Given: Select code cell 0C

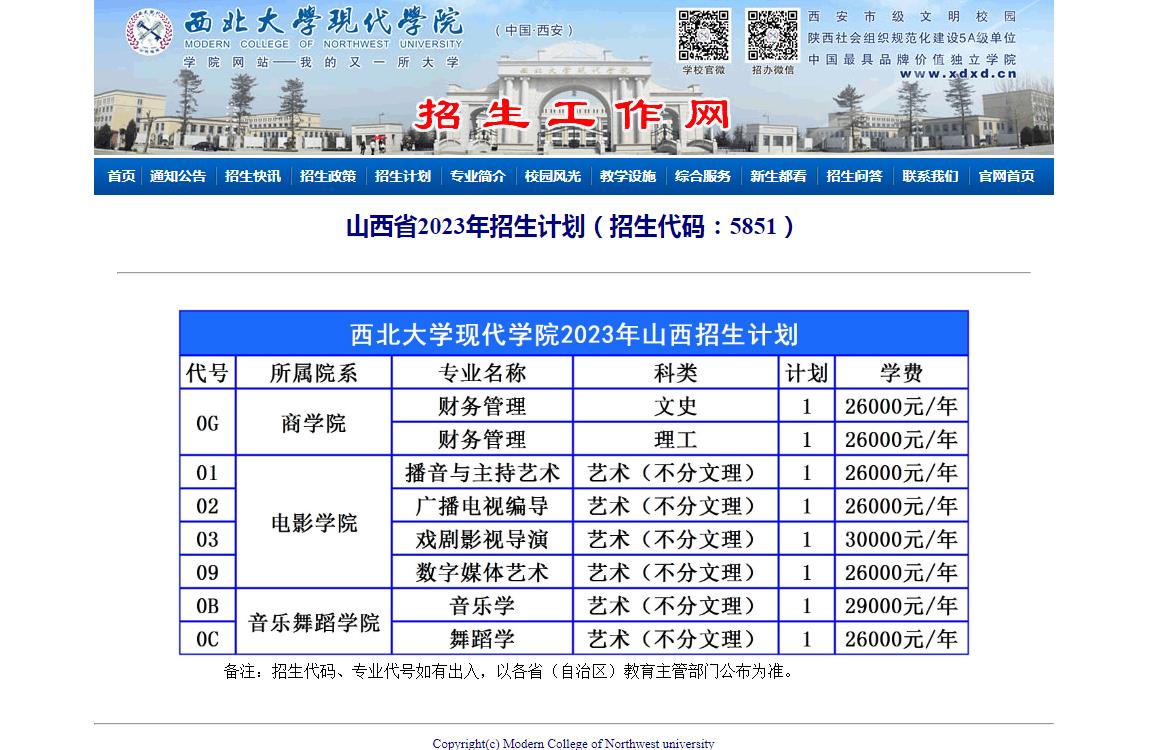Looking at the screenshot, I should 208,639.
